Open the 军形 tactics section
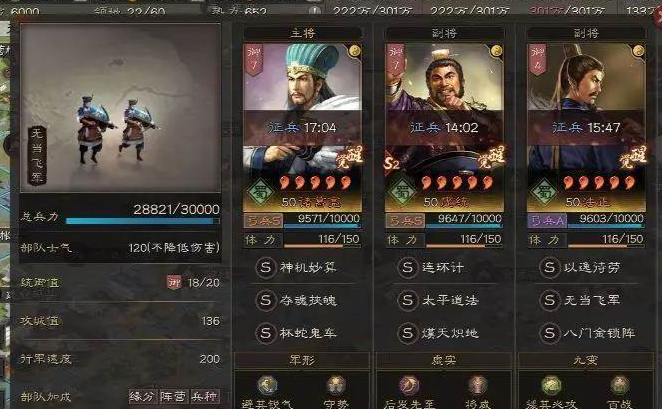Screen dimensions: 662x409 tap(302, 360)
